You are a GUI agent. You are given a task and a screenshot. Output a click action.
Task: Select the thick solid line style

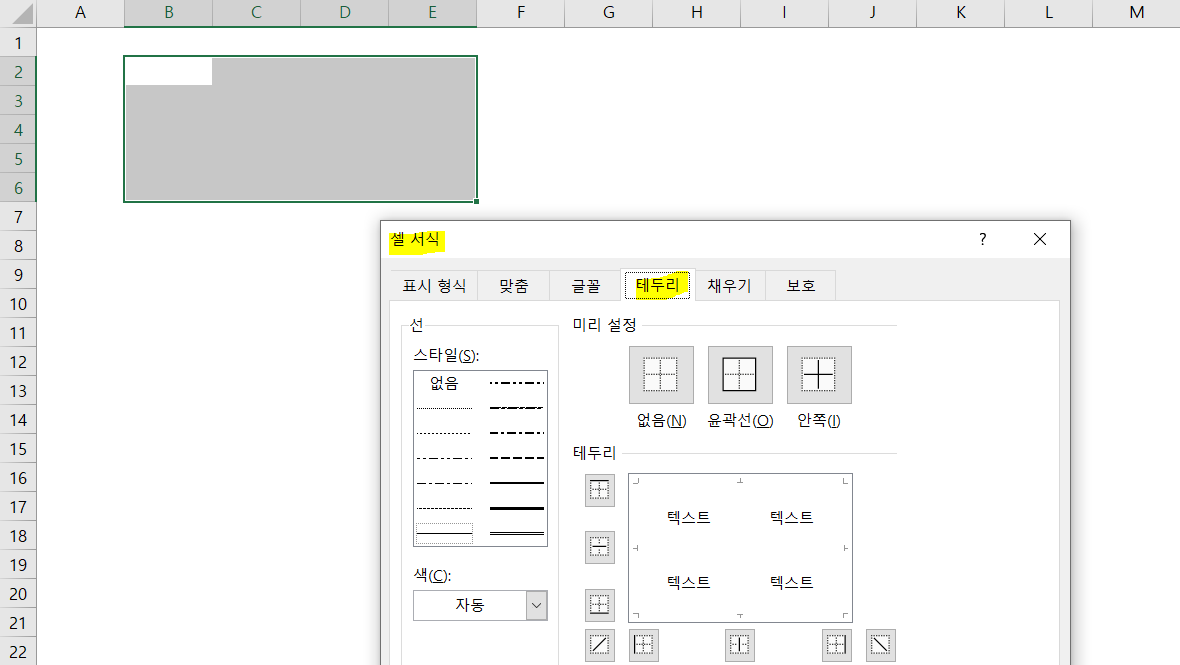click(517, 509)
